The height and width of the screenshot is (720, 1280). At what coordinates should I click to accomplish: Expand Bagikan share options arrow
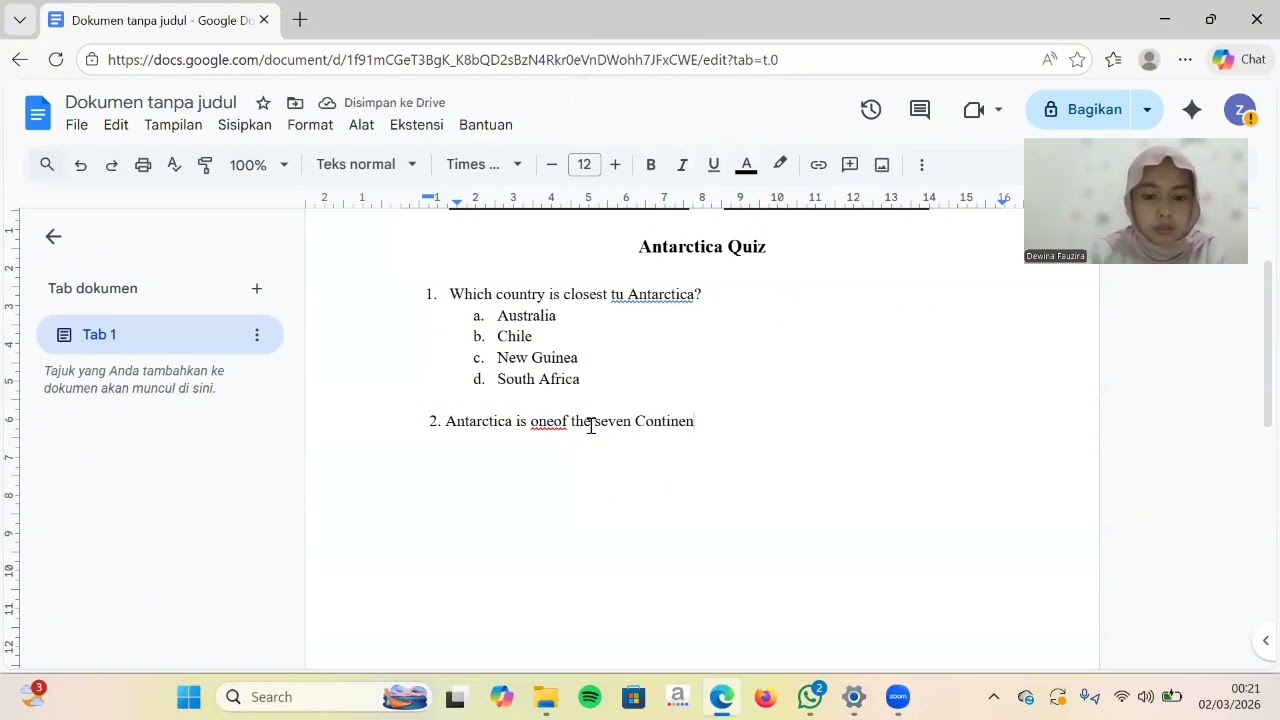click(1147, 110)
